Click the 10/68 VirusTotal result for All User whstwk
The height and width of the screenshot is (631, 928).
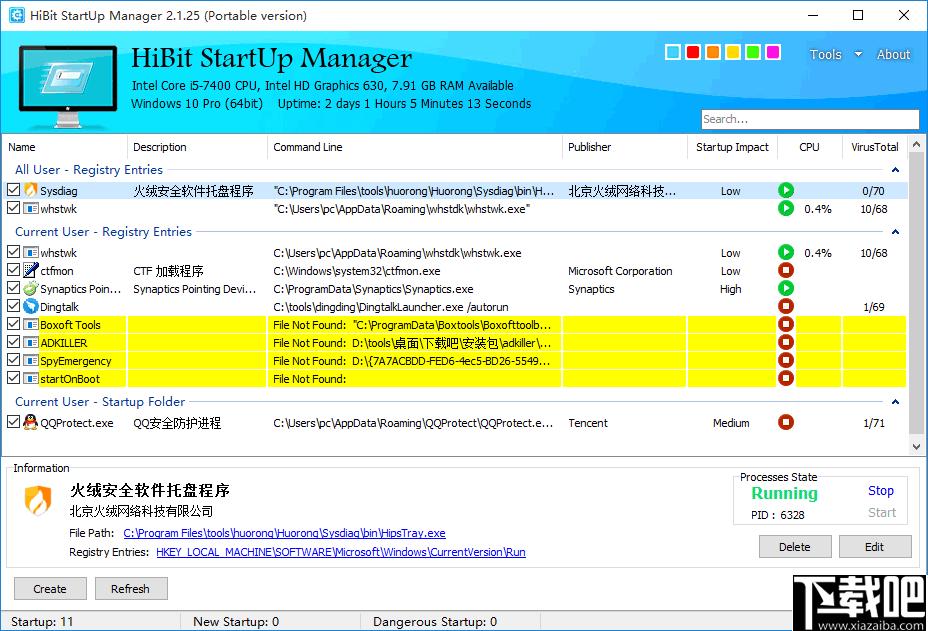point(874,209)
